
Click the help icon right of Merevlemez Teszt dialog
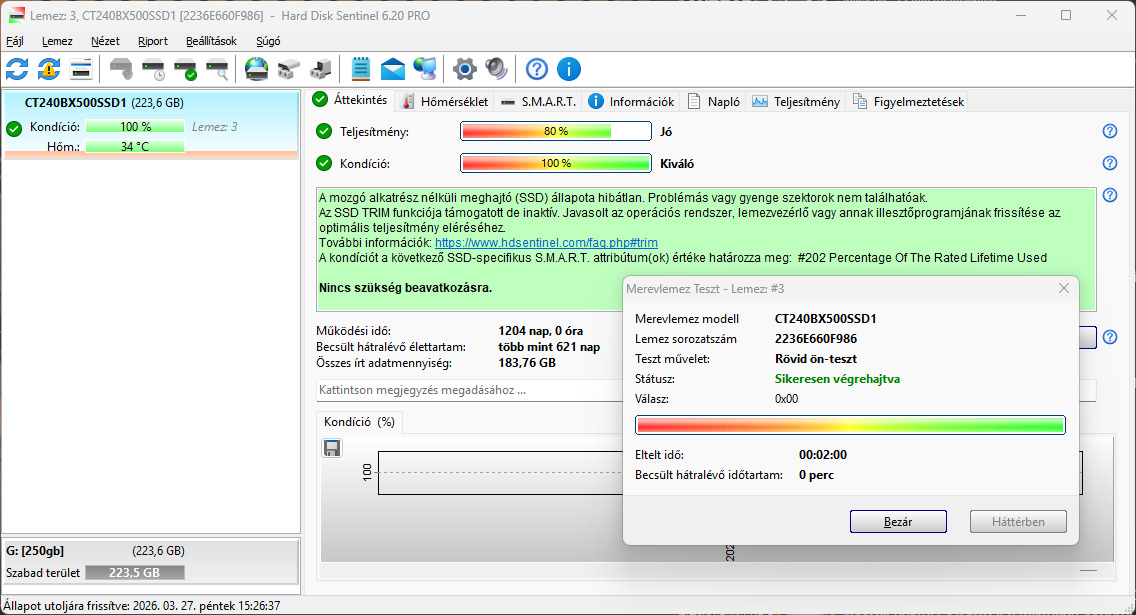pyautogui.click(x=1110, y=337)
